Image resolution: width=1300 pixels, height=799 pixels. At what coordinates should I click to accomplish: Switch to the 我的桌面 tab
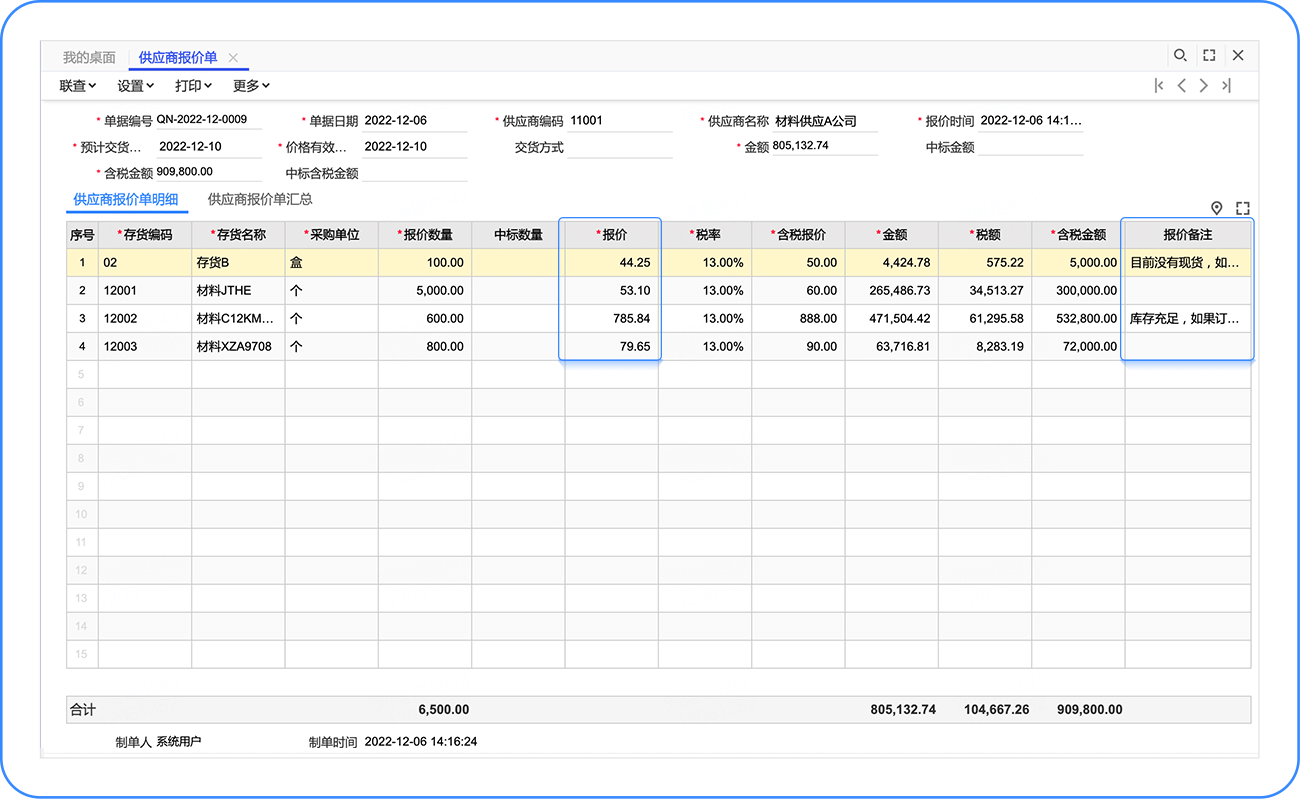point(89,58)
